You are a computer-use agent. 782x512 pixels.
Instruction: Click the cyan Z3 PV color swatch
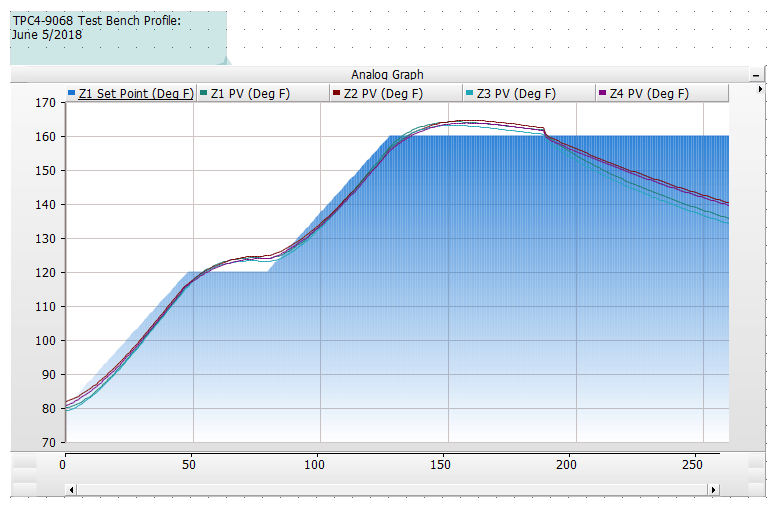click(x=469, y=93)
